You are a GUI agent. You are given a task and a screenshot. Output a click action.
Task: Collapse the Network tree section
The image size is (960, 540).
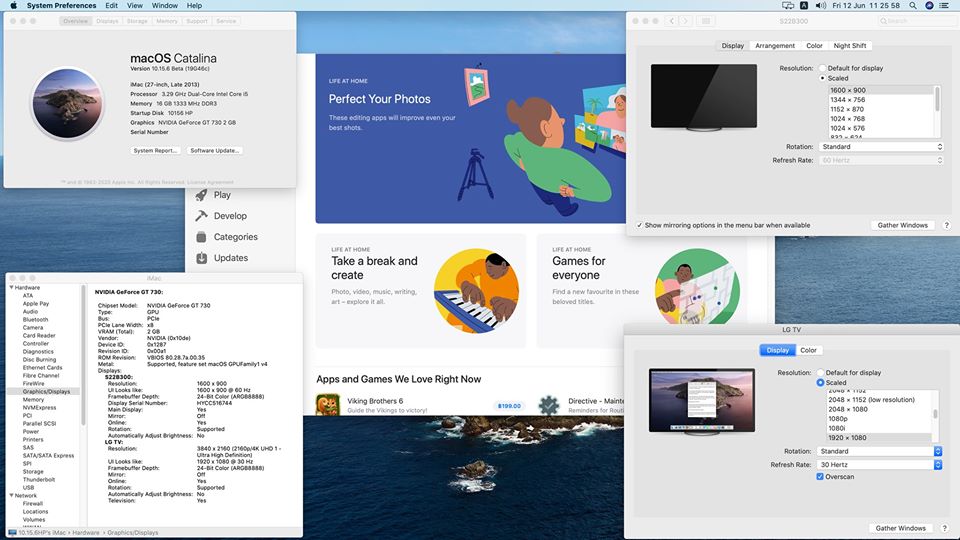(11, 495)
